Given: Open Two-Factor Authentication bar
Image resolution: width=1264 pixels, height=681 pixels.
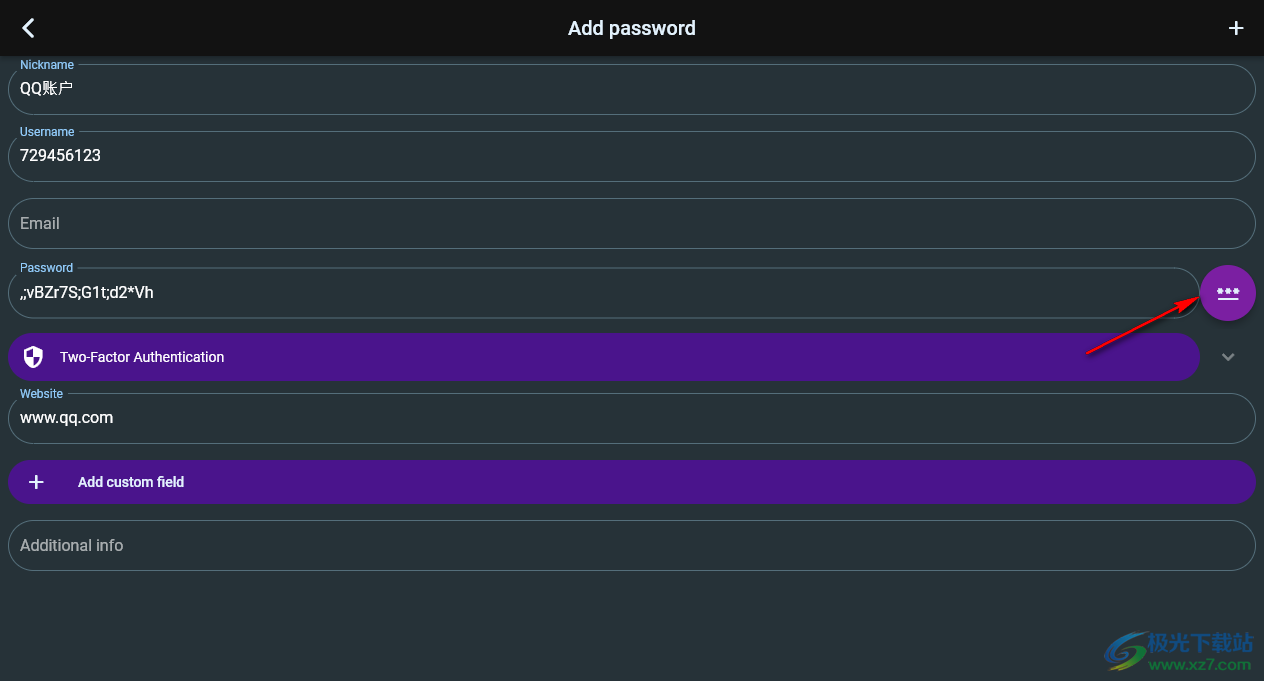Looking at the screenshot, I should [x=604, y=357].
